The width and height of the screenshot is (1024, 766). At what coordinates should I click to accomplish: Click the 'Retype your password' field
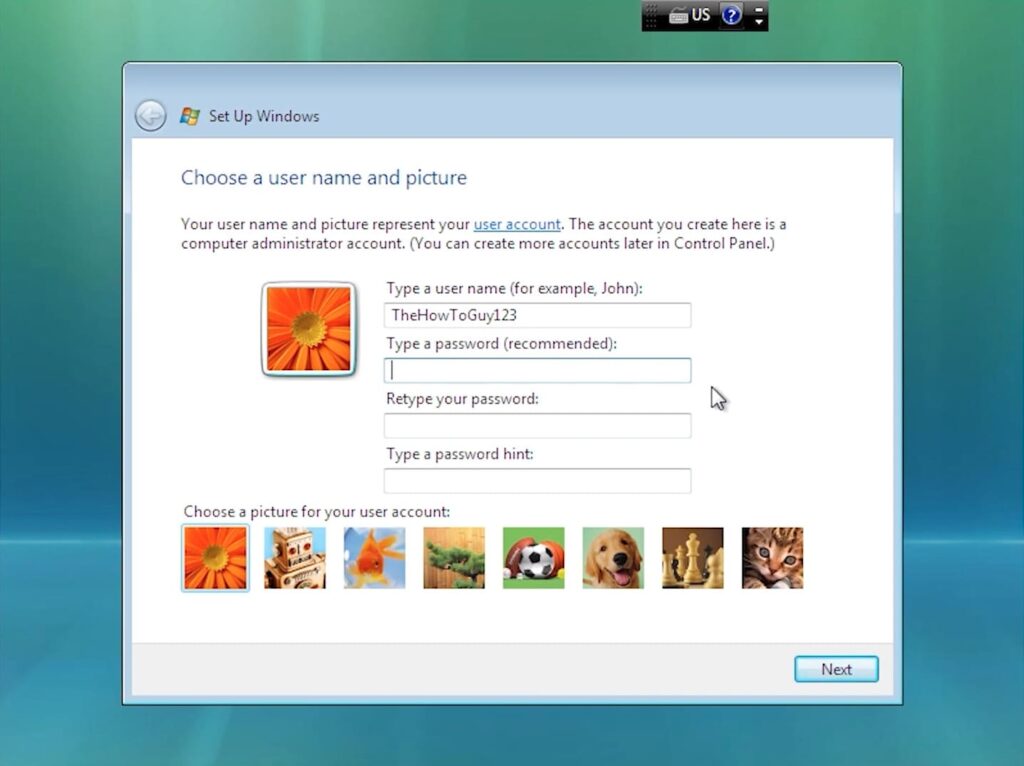coord(537,426)
